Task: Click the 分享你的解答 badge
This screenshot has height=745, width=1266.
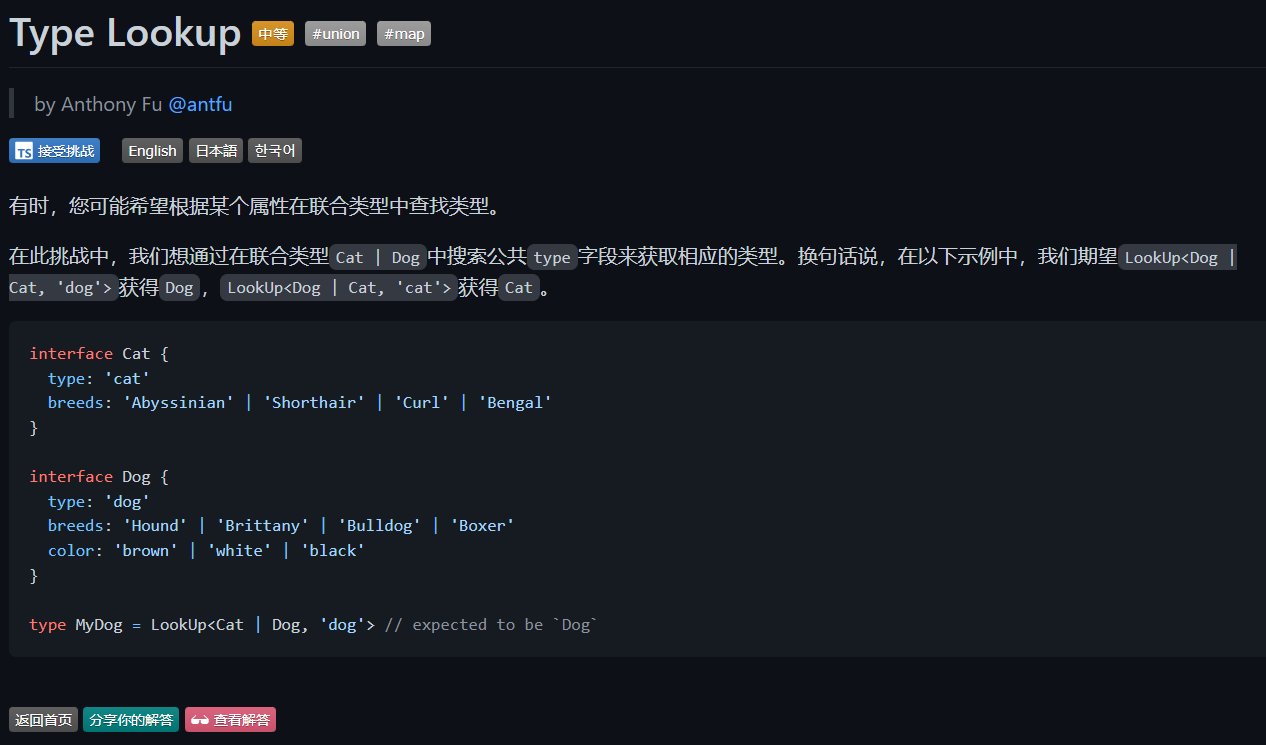Action: pyautogui.click(x=131, y=720)
